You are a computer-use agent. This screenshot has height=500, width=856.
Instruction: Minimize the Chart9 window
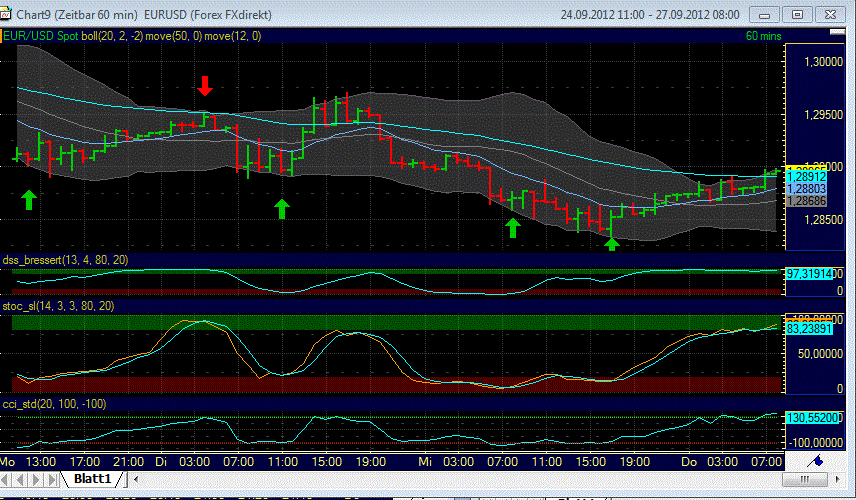(x=764, y=15)
